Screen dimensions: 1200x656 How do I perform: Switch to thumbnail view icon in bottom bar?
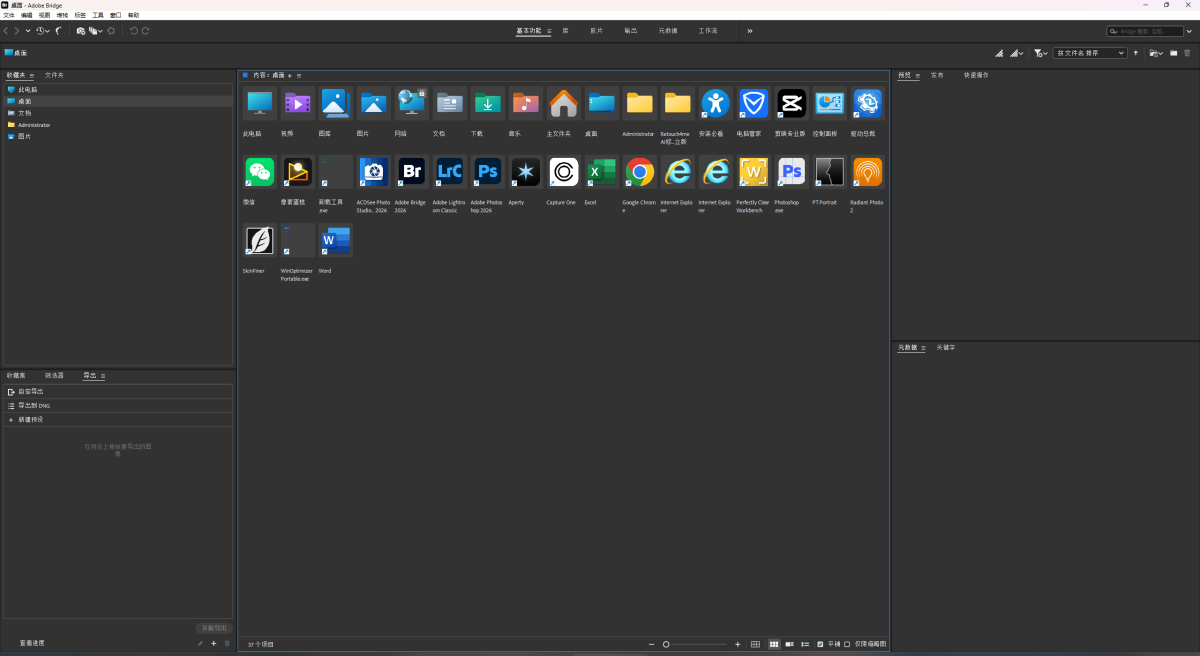774,644
